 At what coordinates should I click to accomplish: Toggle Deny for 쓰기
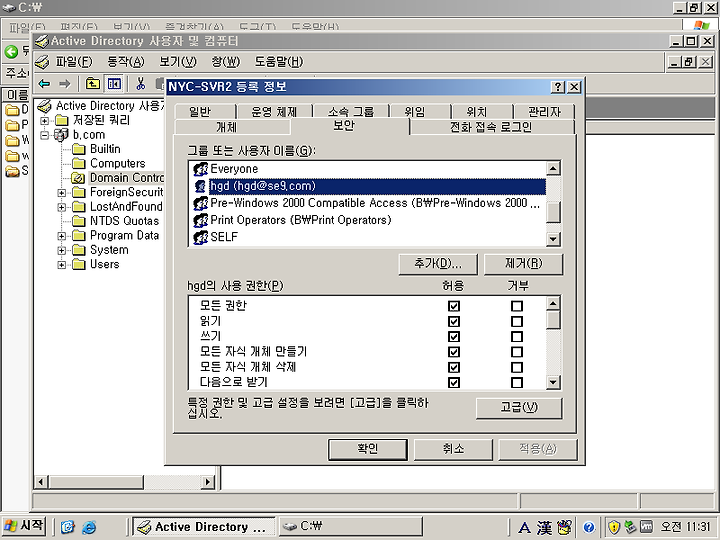[x=517, y=337]
